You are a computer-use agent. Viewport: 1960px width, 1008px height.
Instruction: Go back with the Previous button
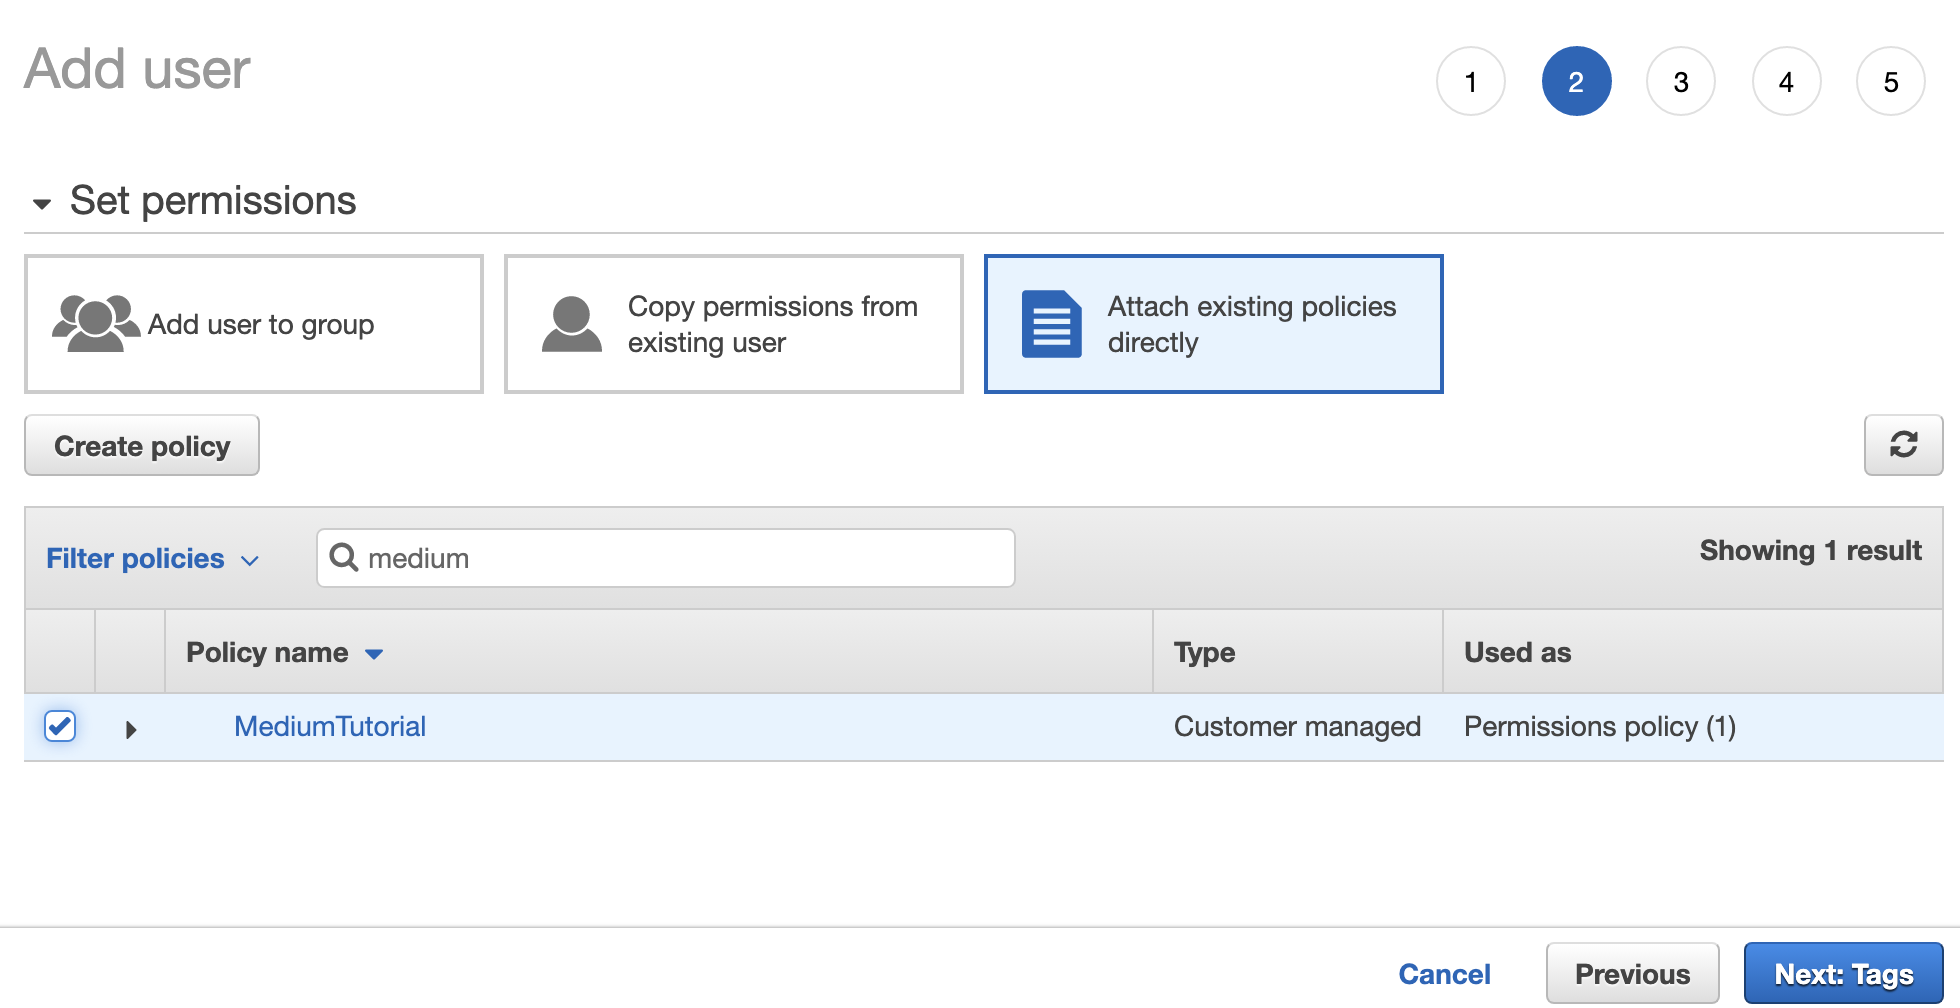tap(1632, 973)
